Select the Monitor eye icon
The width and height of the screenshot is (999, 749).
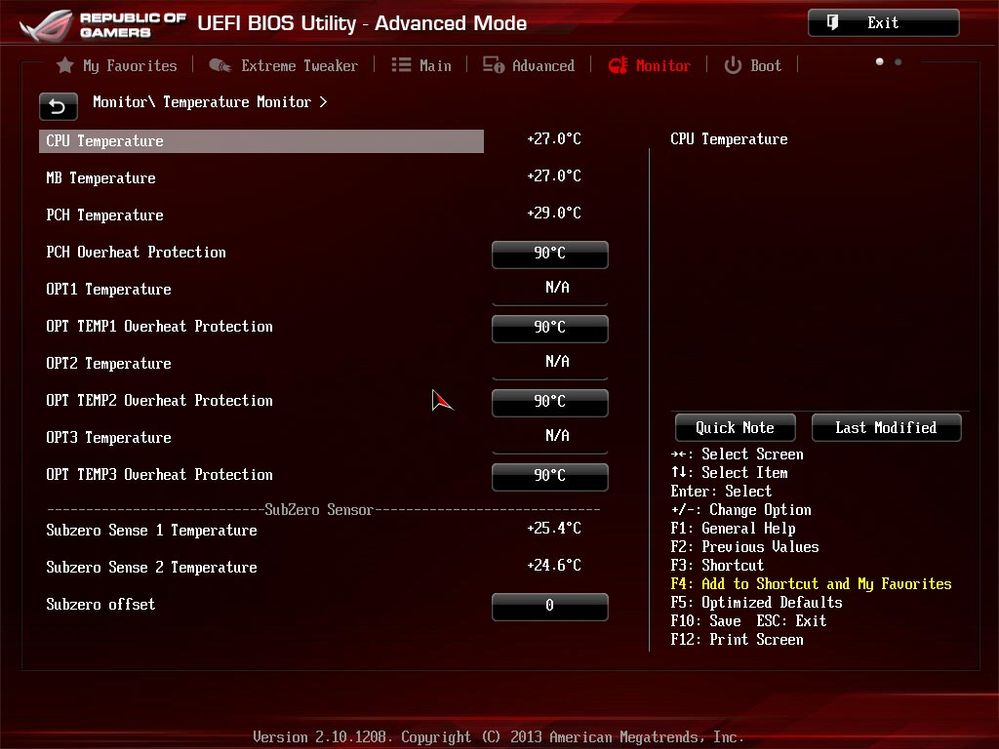(x=619, y=65)
